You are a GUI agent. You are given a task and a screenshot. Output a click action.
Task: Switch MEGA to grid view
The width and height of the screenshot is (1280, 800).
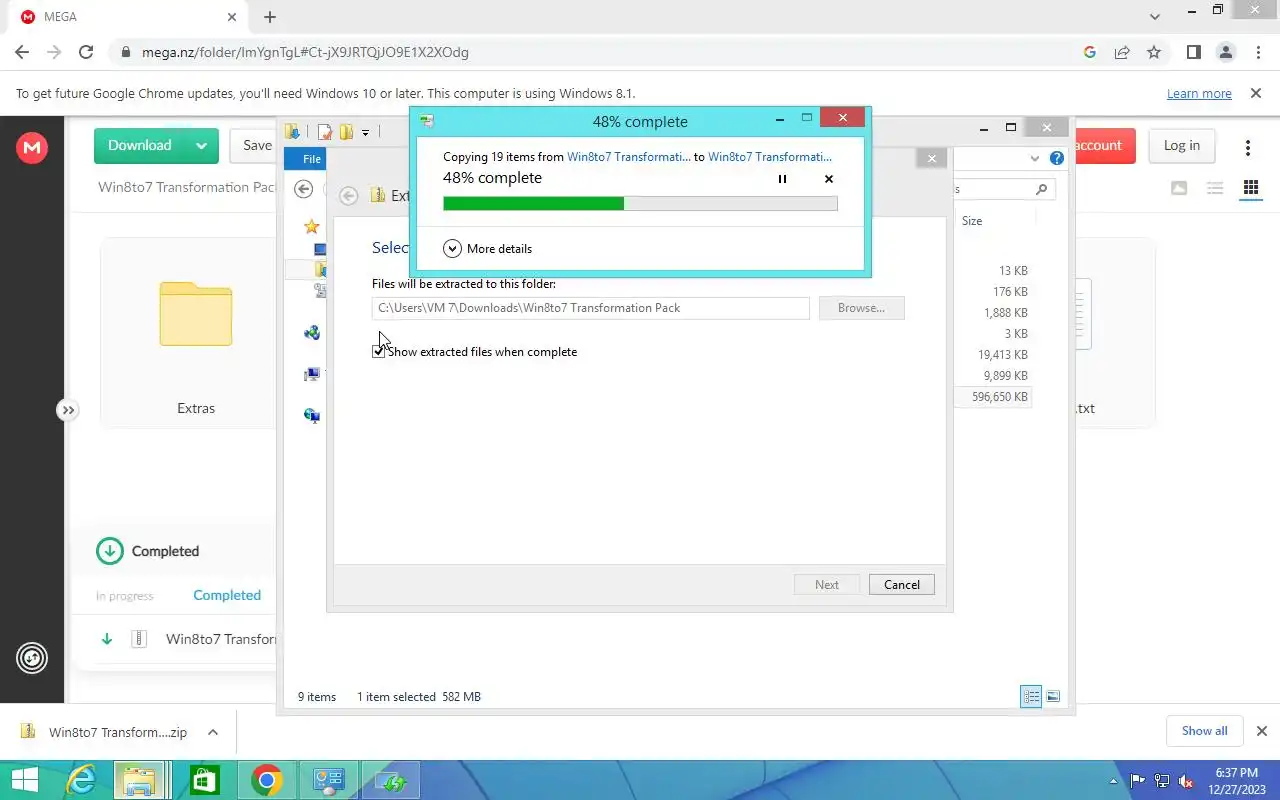1250,188
